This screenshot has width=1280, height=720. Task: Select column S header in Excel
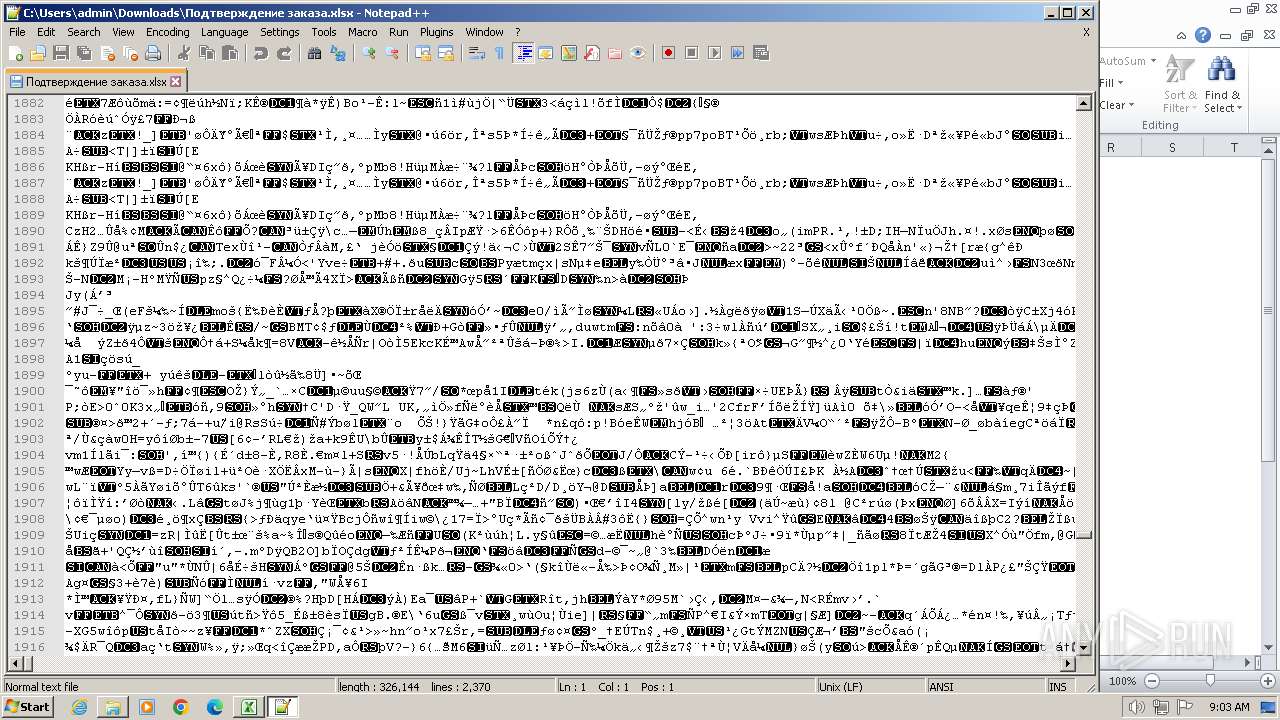[x=1172, y=147]
